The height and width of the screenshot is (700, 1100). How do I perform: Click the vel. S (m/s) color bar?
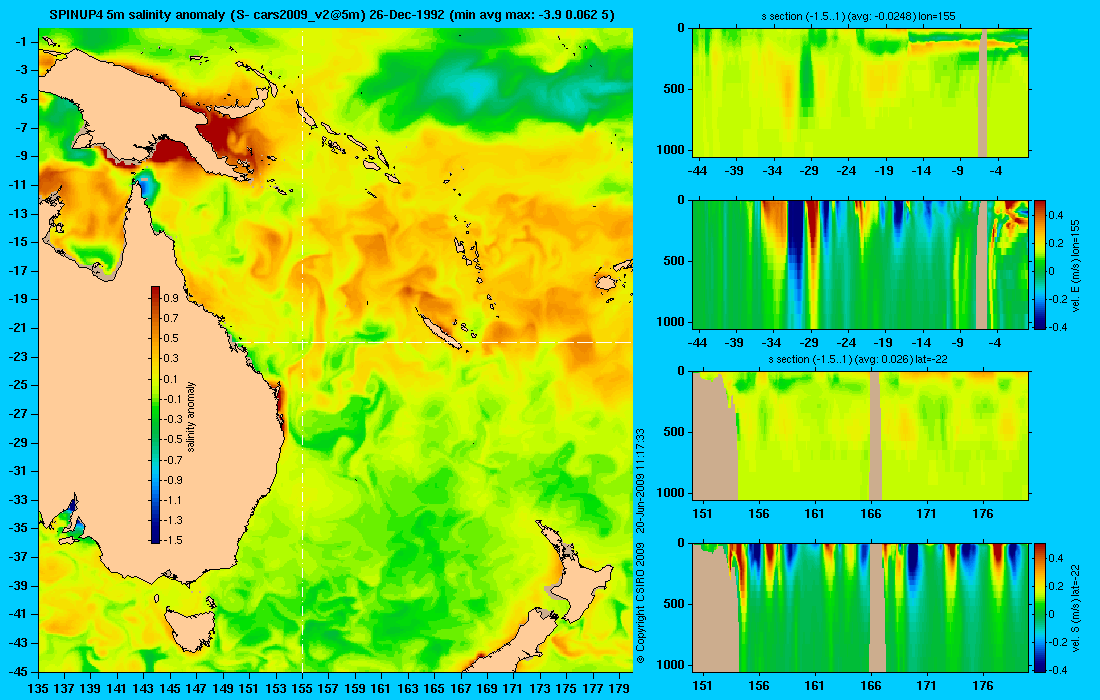[1040, 607]
